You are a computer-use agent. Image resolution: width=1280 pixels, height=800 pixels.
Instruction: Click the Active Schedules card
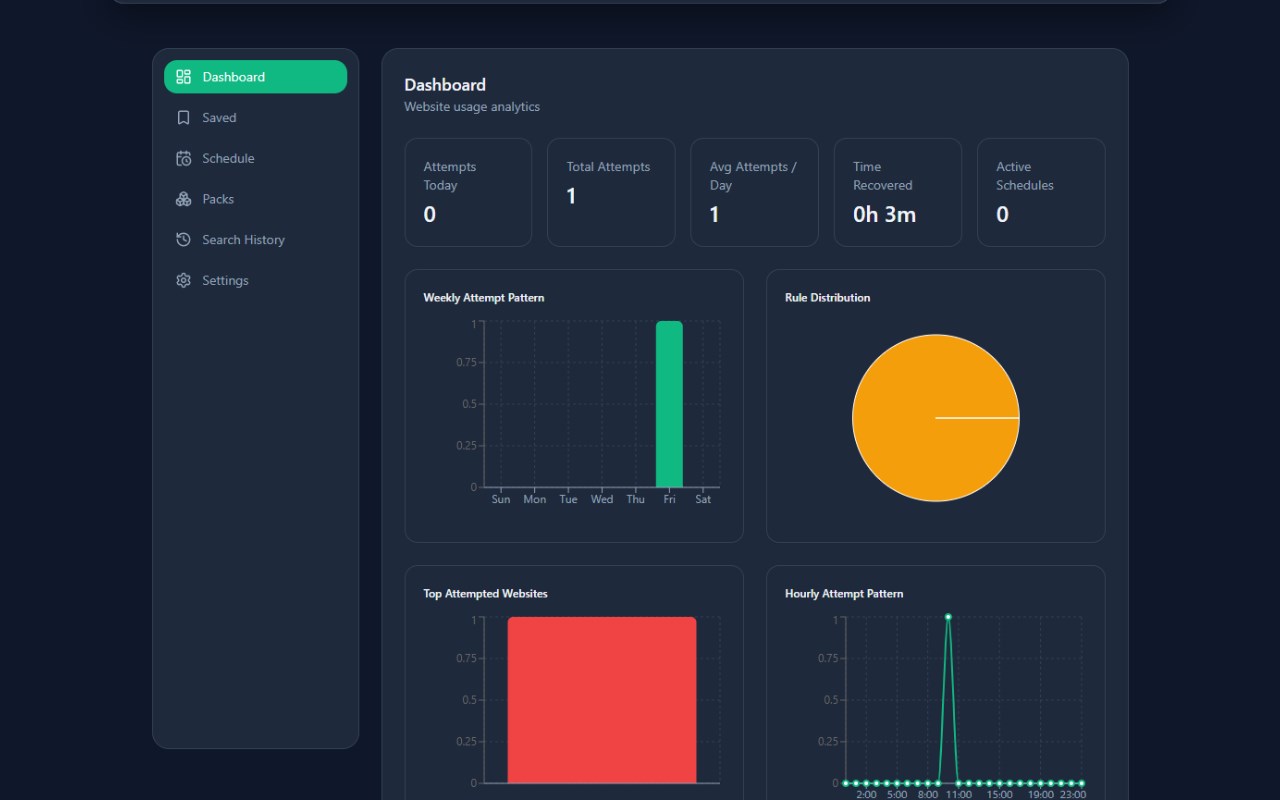pyautogui.click(x=1041, y=192)
